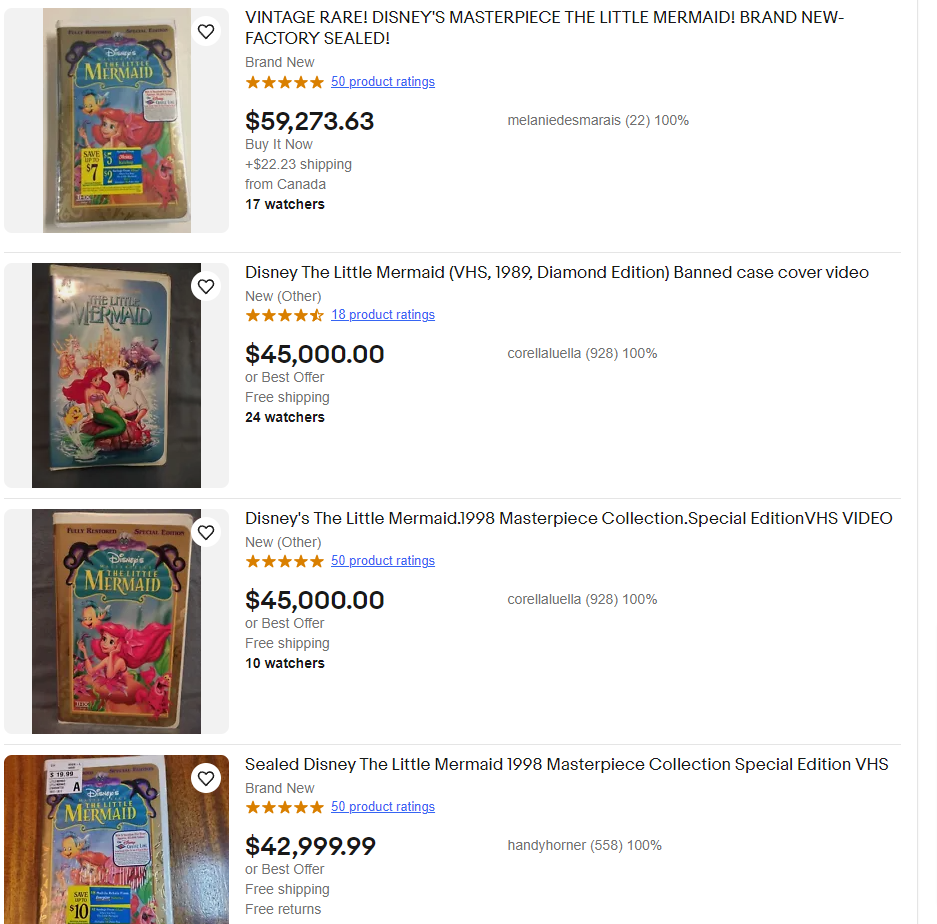Image resolution: width=937 pixels, height=924 pixels.
Task: Click seller name melaniedesmarais
Action: [x=564, y=120]
